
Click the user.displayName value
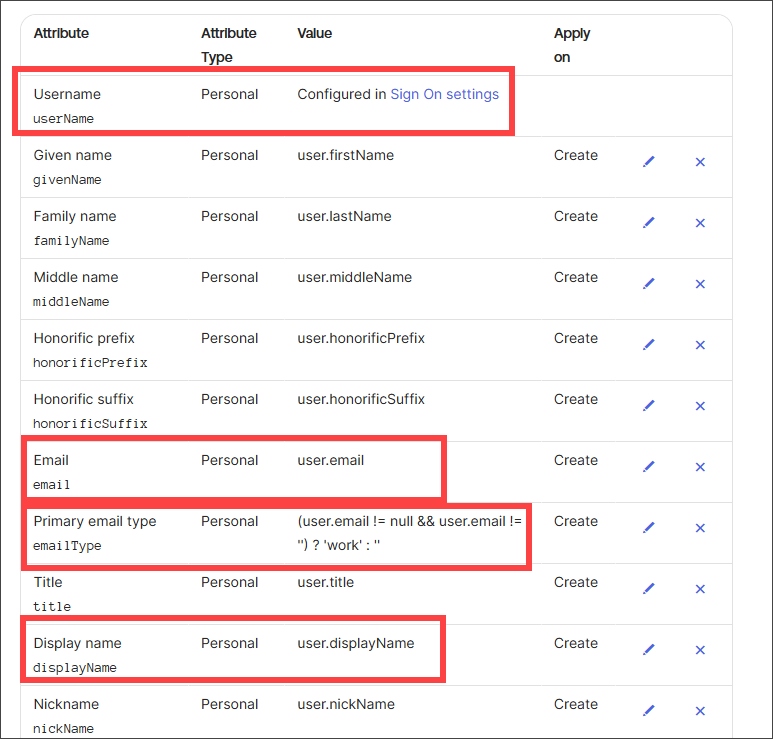click(x=355, y=643)
